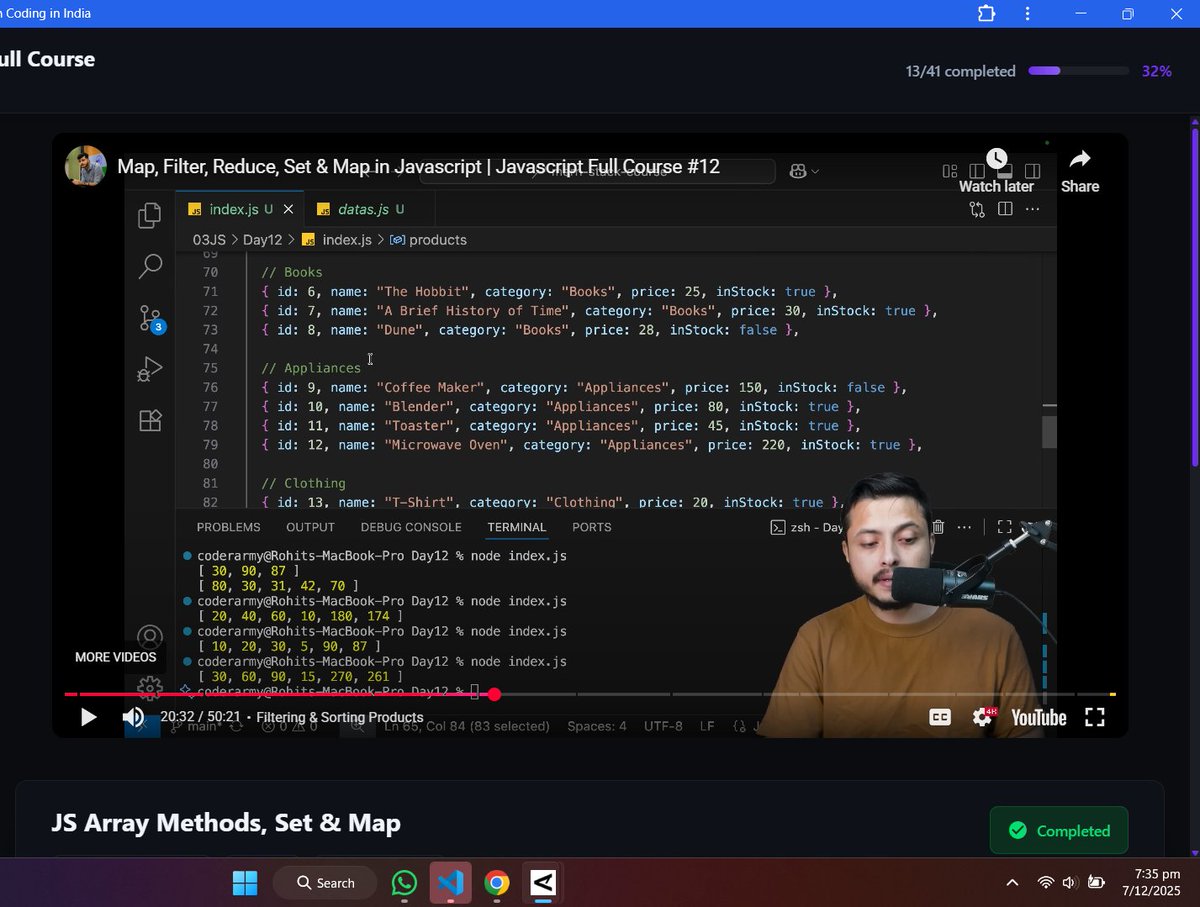
Task: Click the YouTube logo in player
Action: point(1039,717)
